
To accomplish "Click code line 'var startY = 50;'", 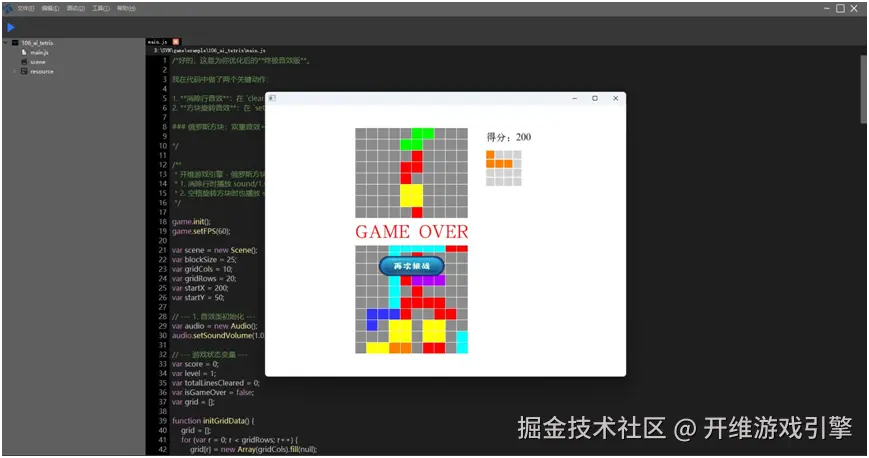I will point(198,298).
